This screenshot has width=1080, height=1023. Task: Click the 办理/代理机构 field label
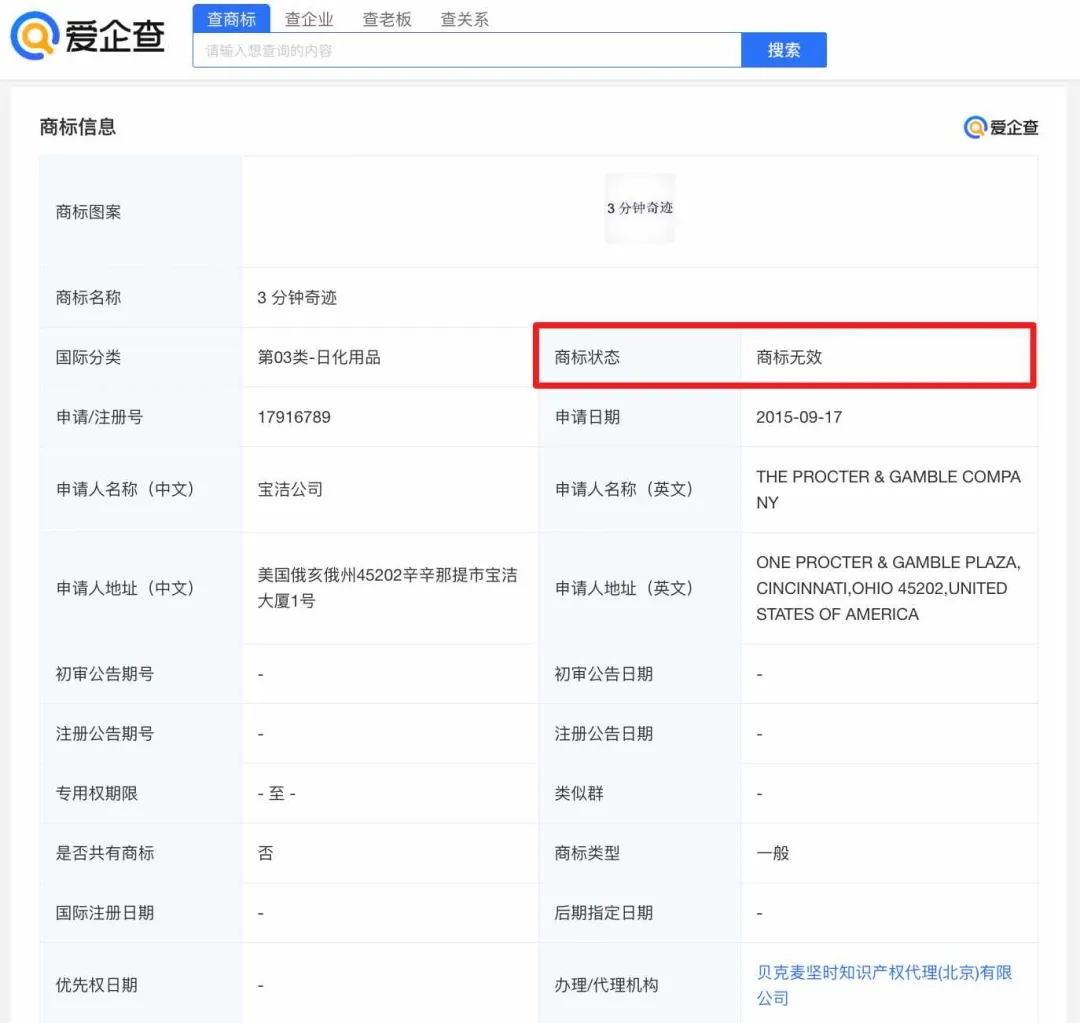pyautogui.click(x=606, y=985)
